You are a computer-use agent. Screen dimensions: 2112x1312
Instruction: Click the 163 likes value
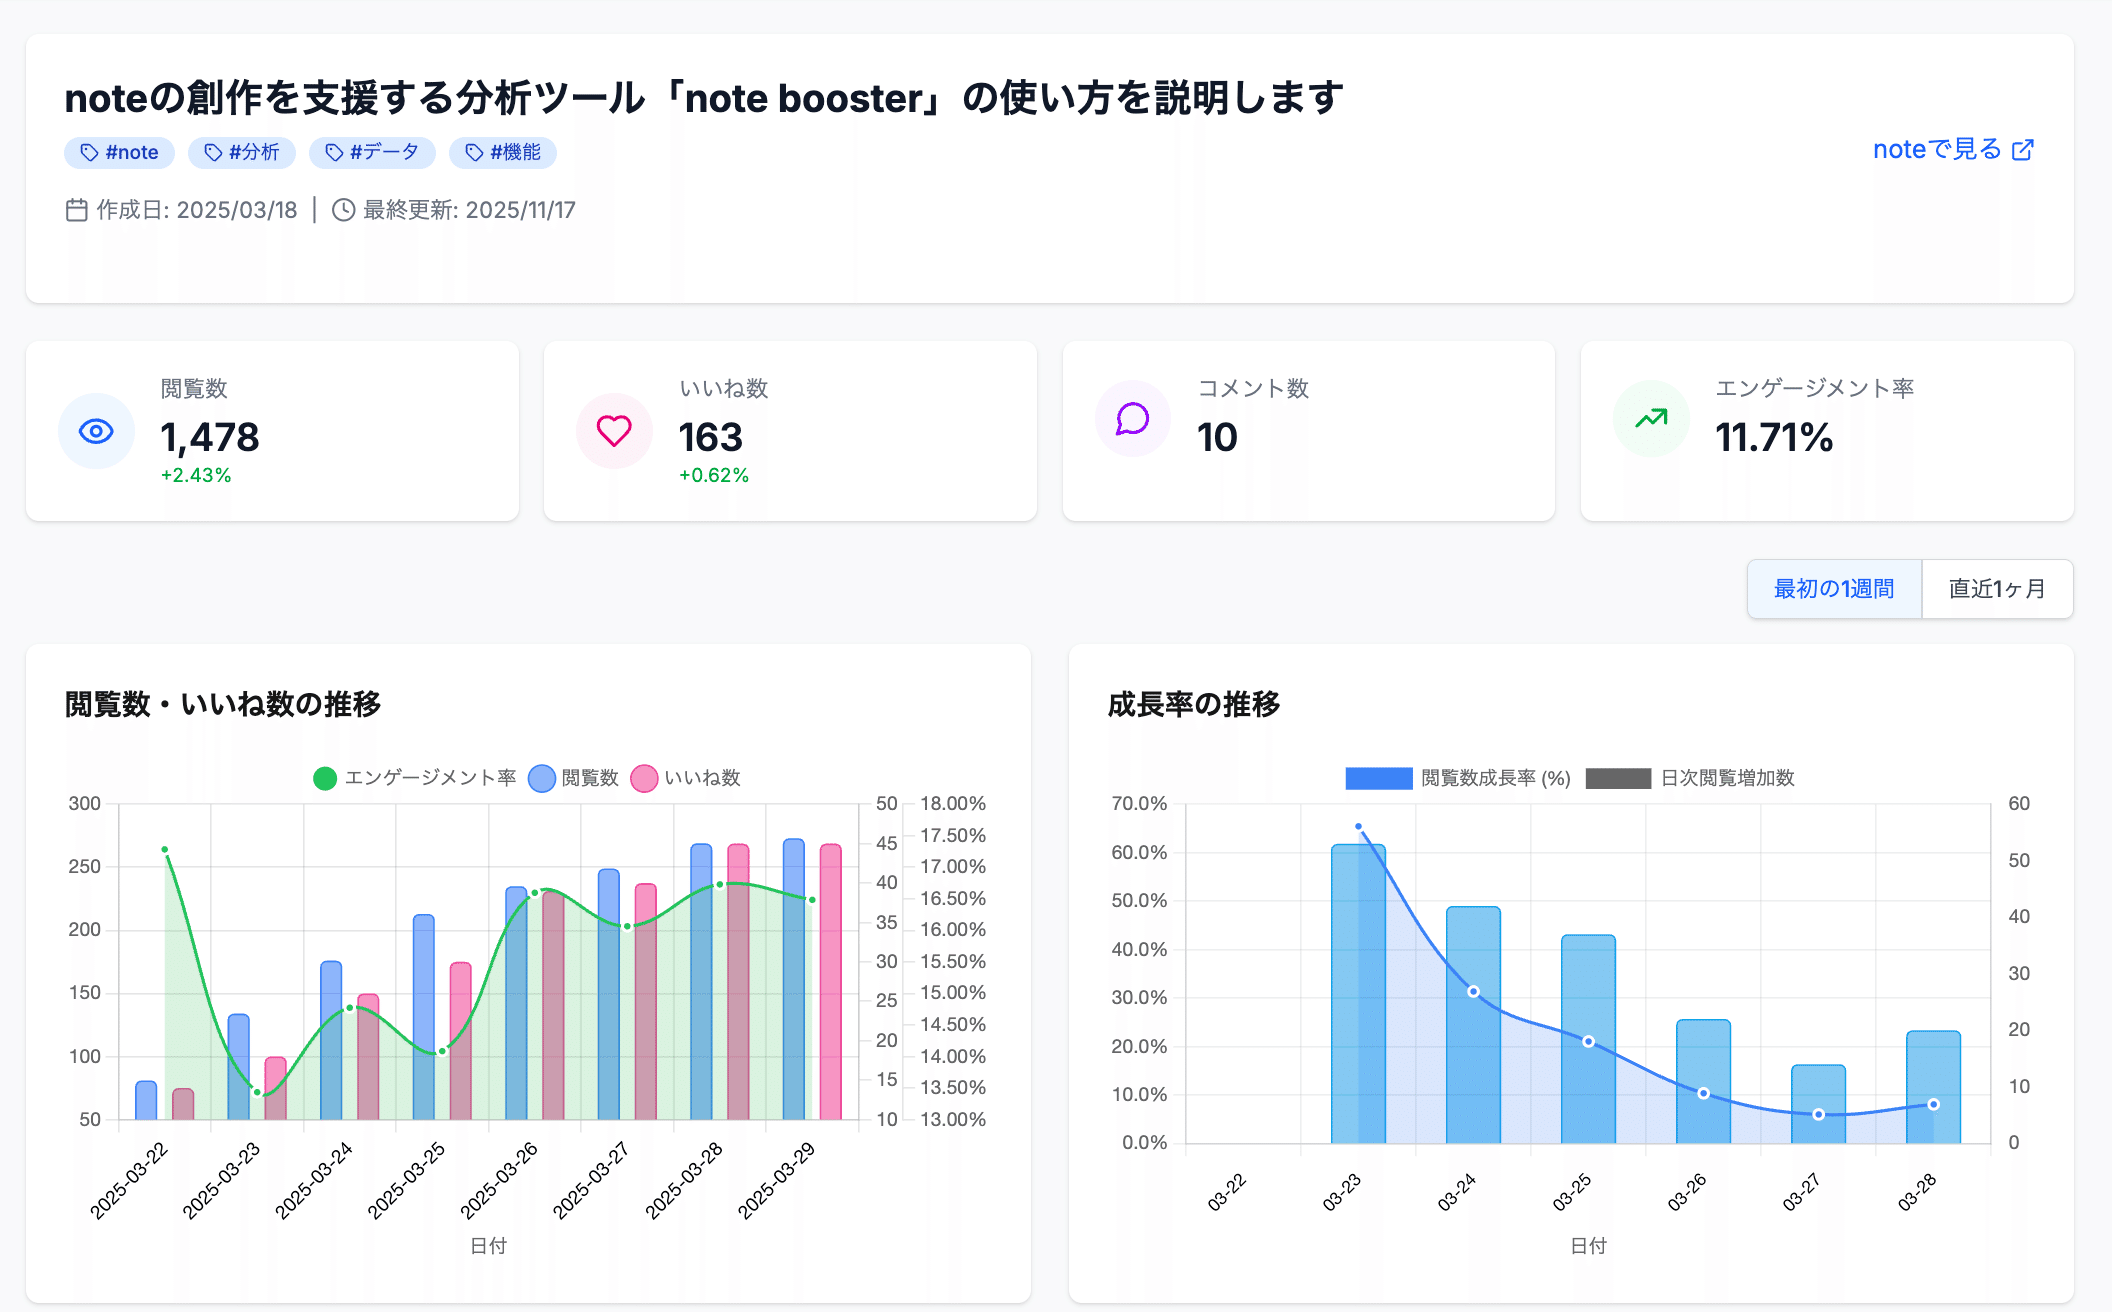[x=711, y=437]
